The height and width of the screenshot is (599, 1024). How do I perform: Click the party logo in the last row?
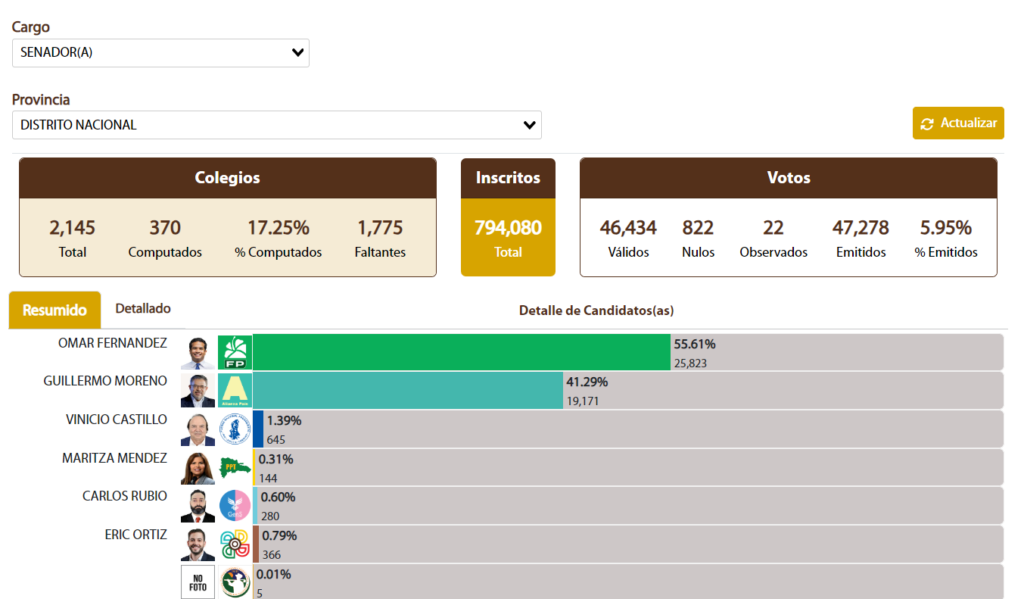pos(235,581)
